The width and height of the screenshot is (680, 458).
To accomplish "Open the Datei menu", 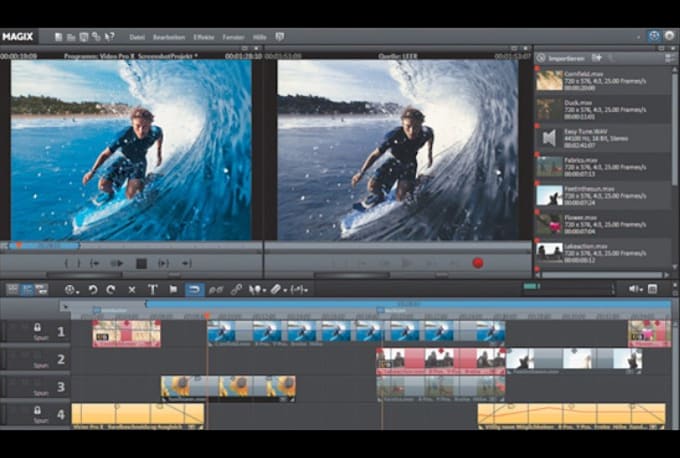I will (137, 37).
